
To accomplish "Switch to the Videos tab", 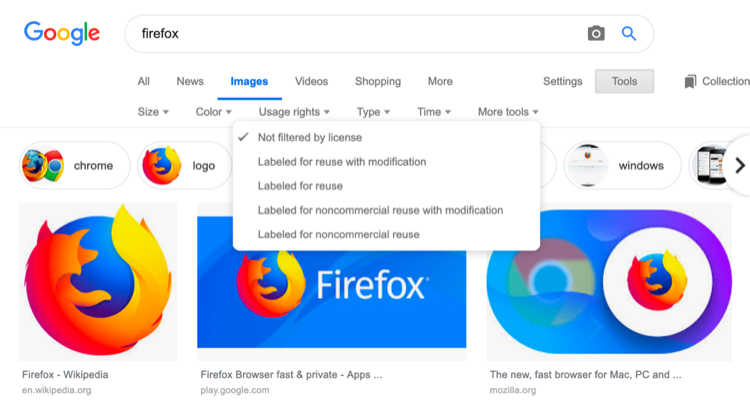I will 311,81.
